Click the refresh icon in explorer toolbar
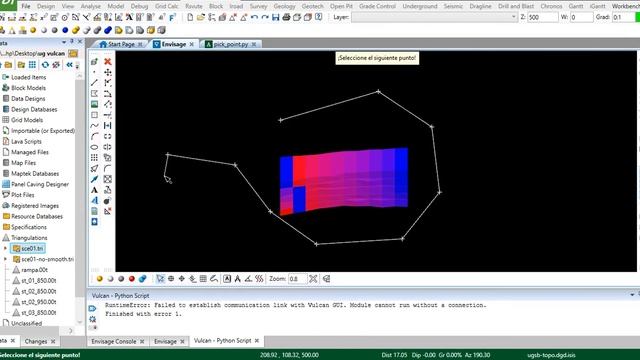Viewport: 640px width, 360px height. (x=45, y=65)
